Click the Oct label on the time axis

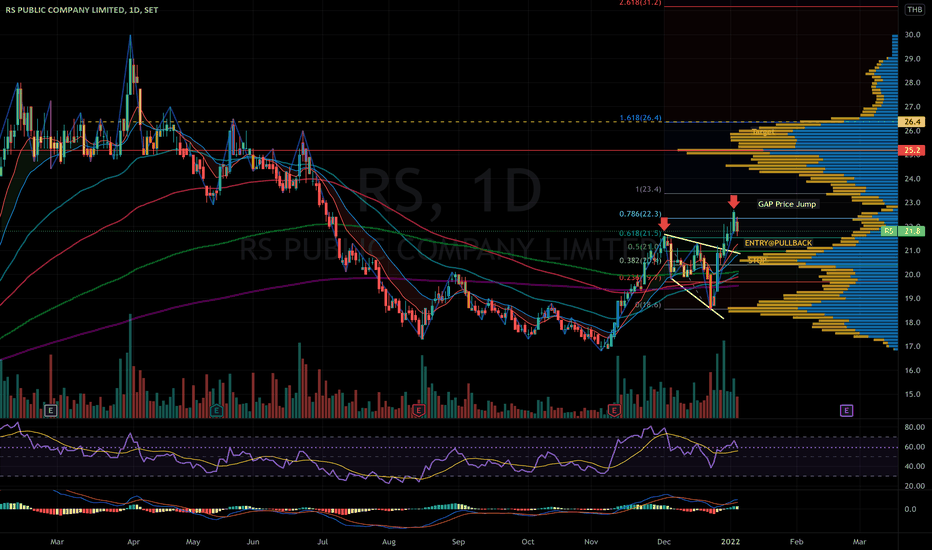coord(527,542)
